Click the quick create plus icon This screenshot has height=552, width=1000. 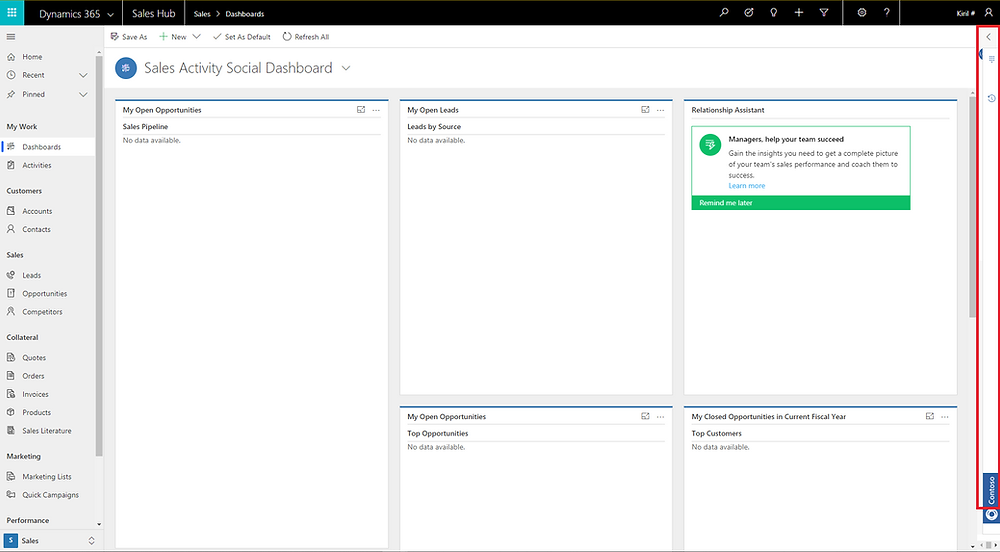point(798,13)
